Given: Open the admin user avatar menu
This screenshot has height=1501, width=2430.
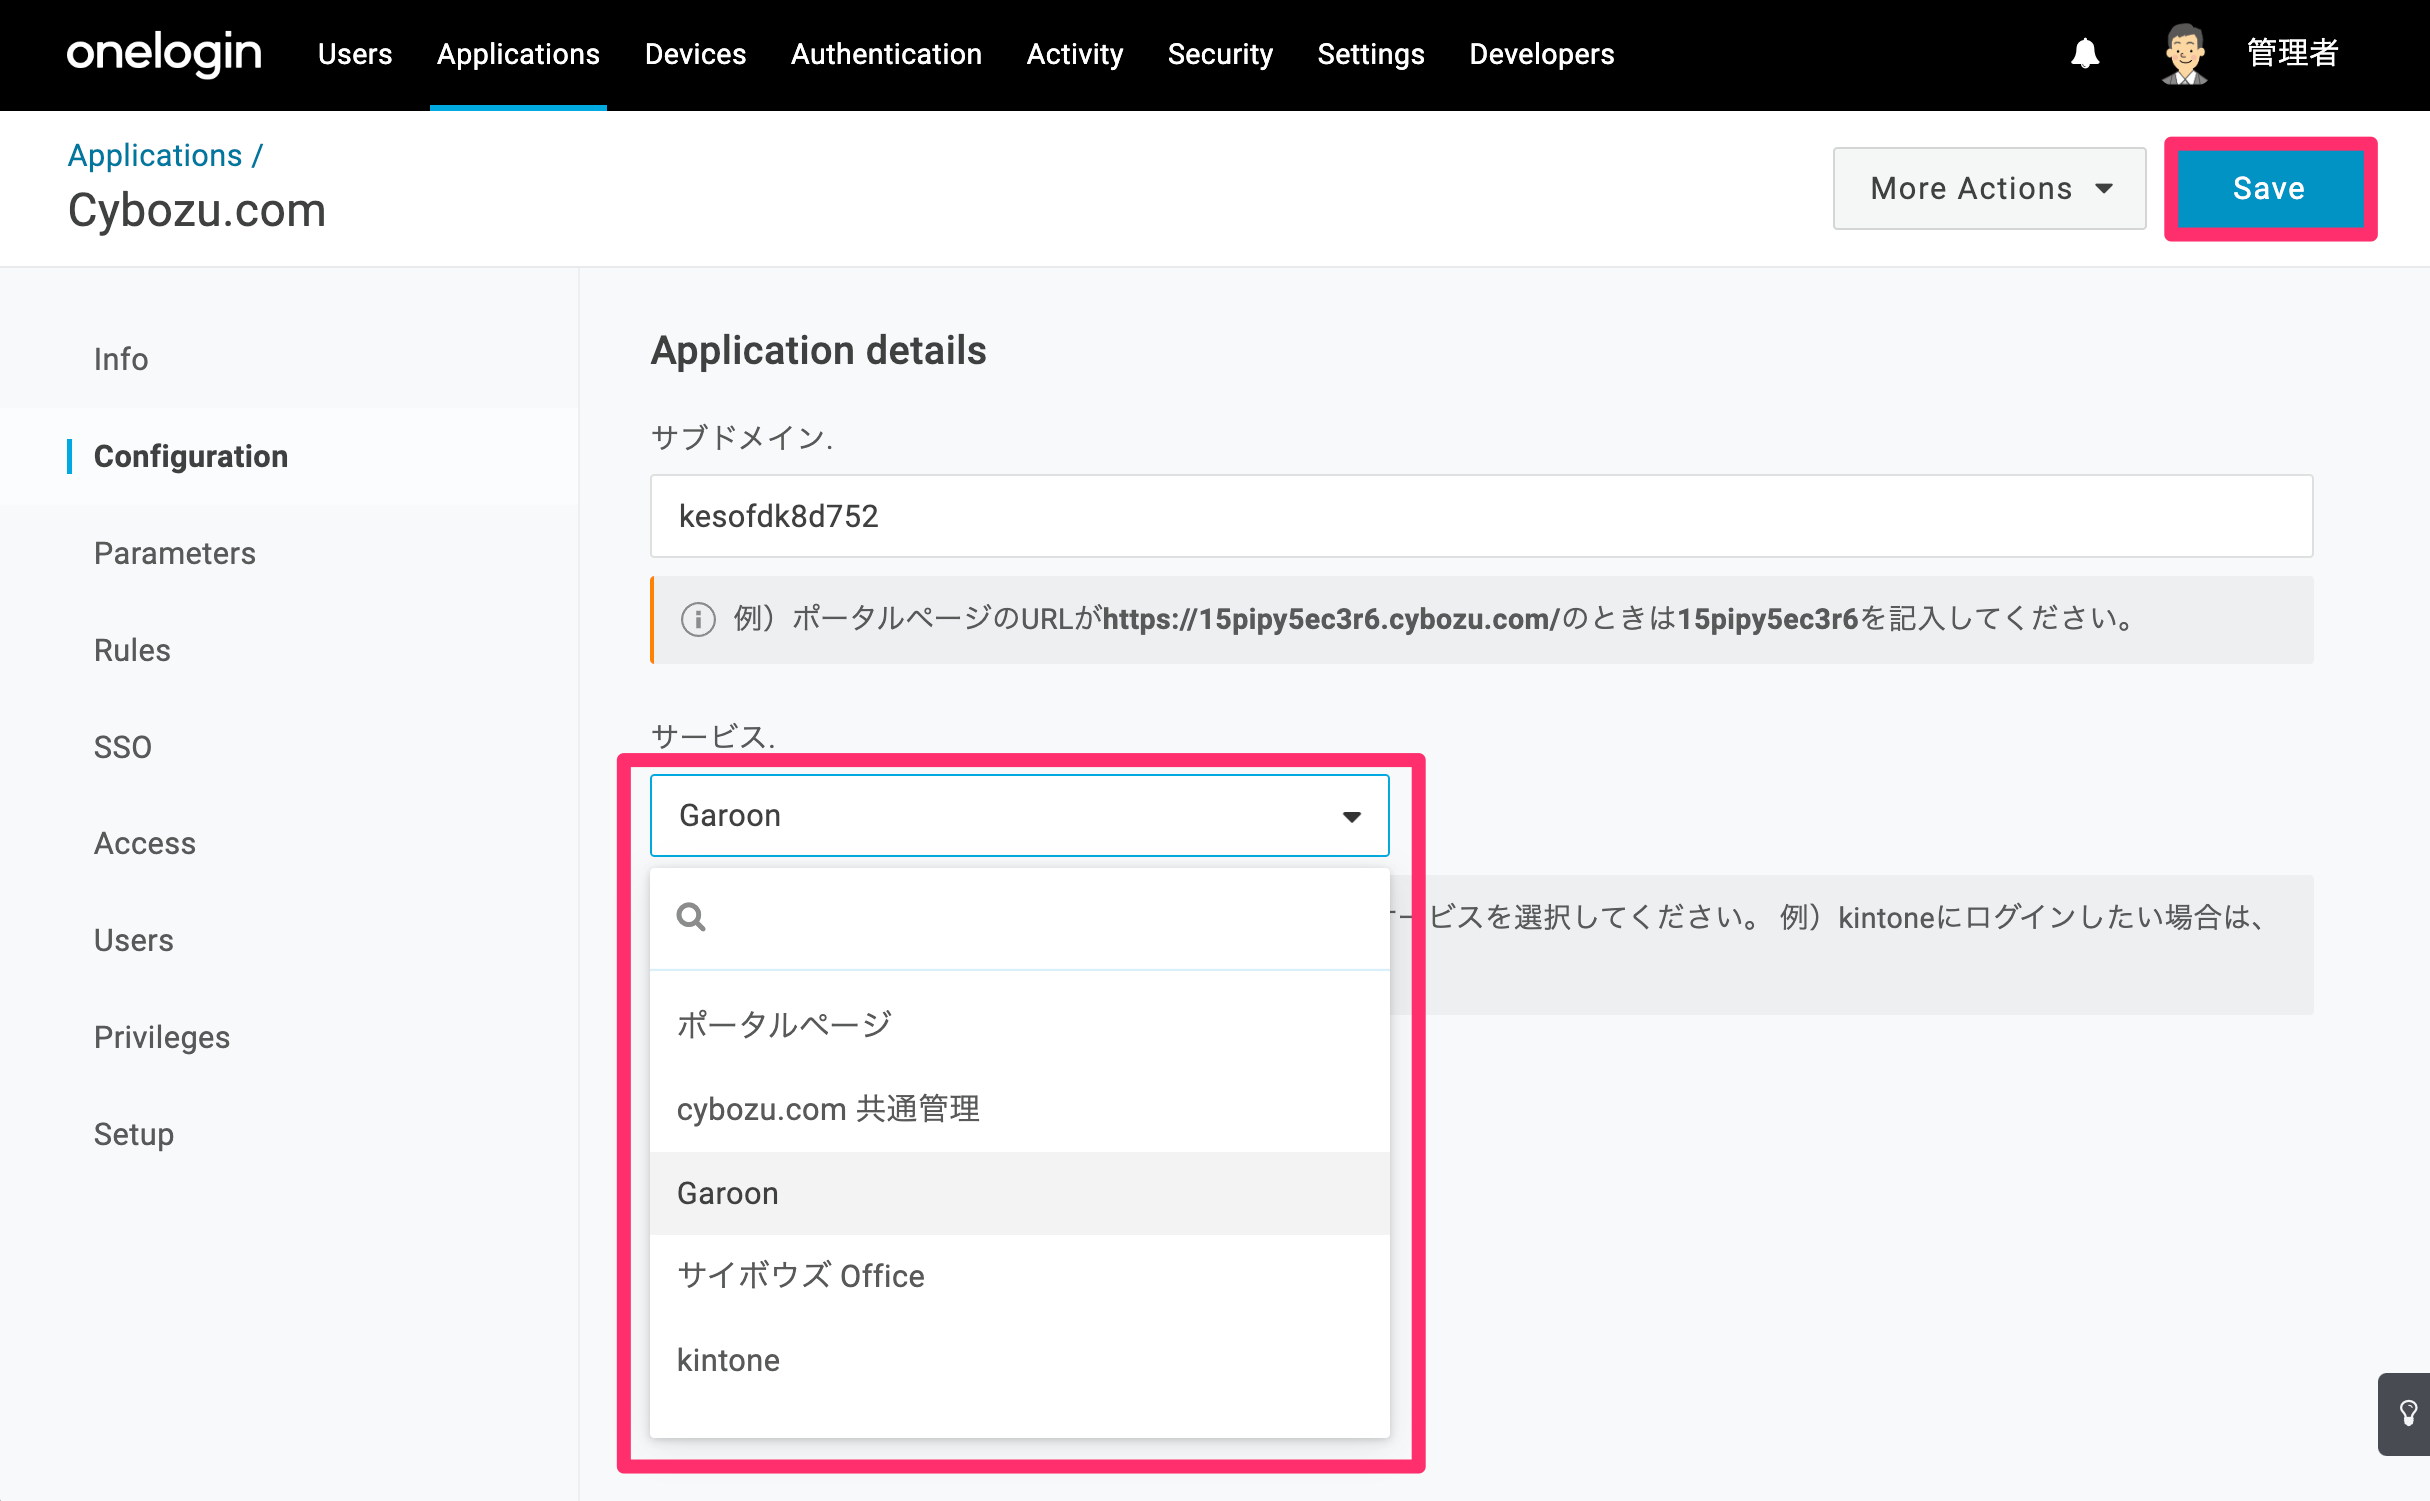Looking at the screenshot, I should pyautogui.click(x=2184, y=54).
